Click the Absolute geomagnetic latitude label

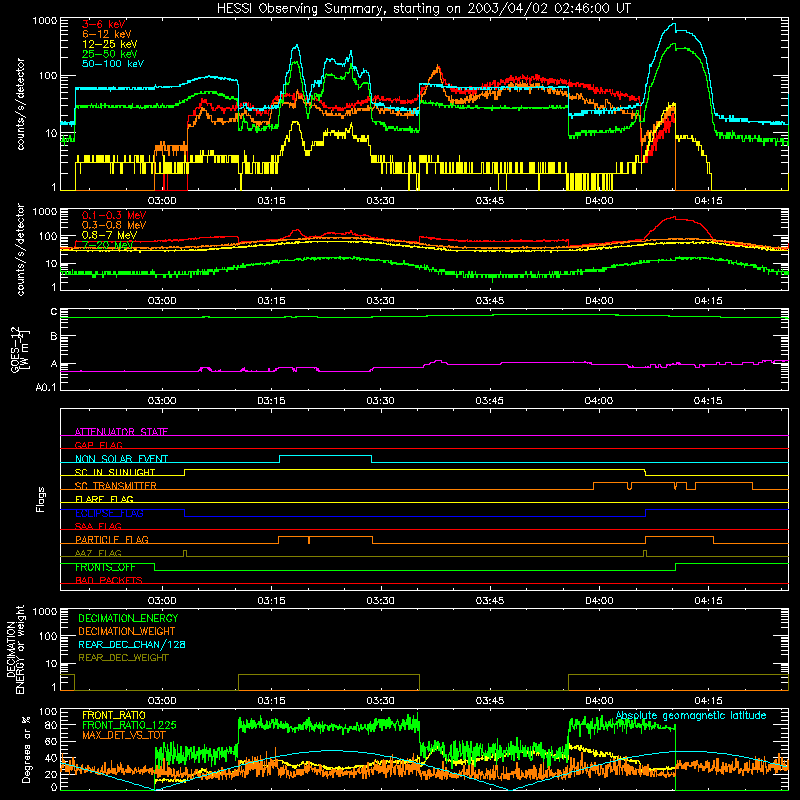tap(691, 716)
